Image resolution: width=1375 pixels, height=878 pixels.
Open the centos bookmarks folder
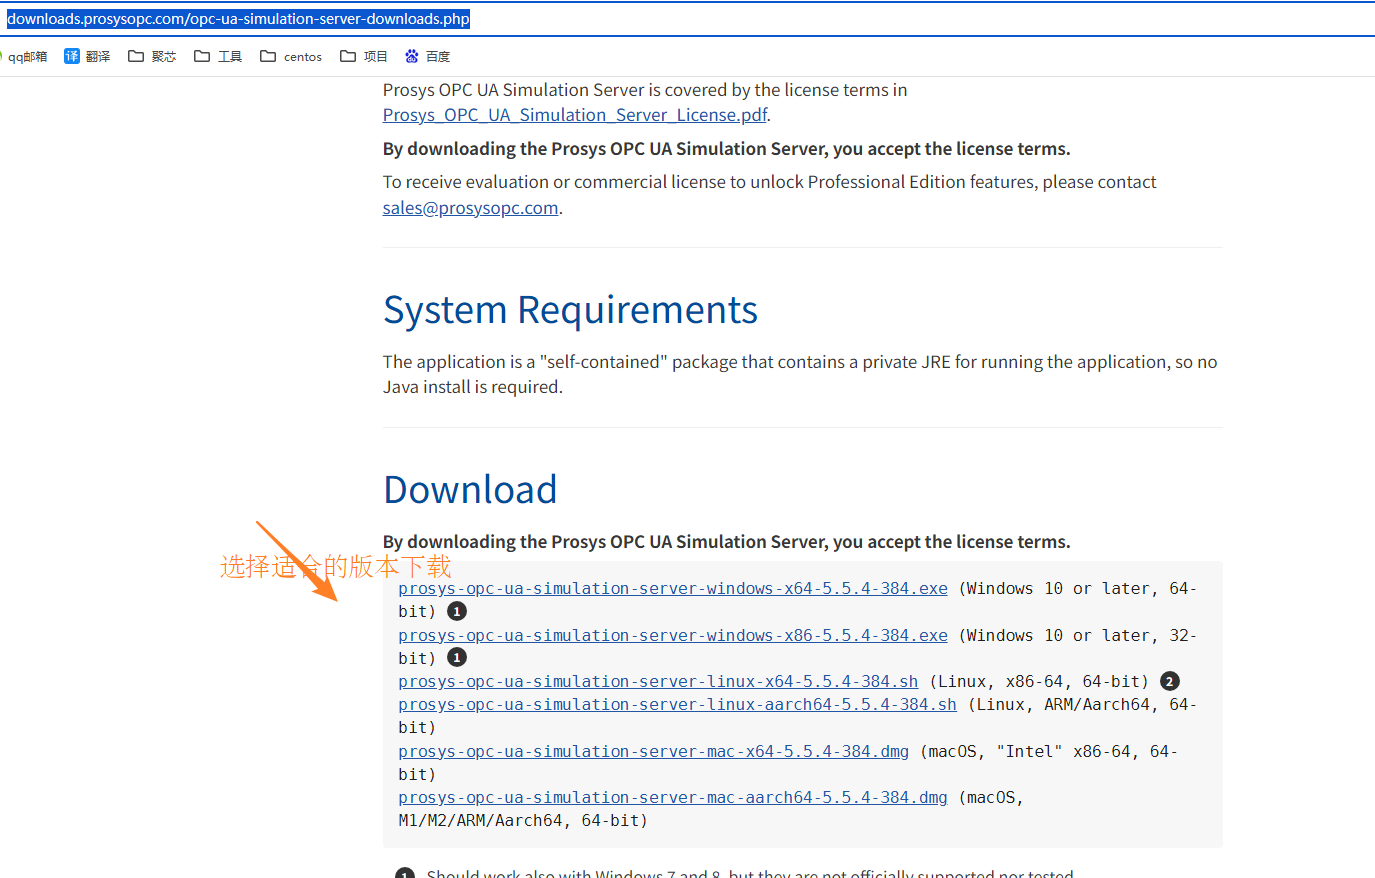[291, 57]
